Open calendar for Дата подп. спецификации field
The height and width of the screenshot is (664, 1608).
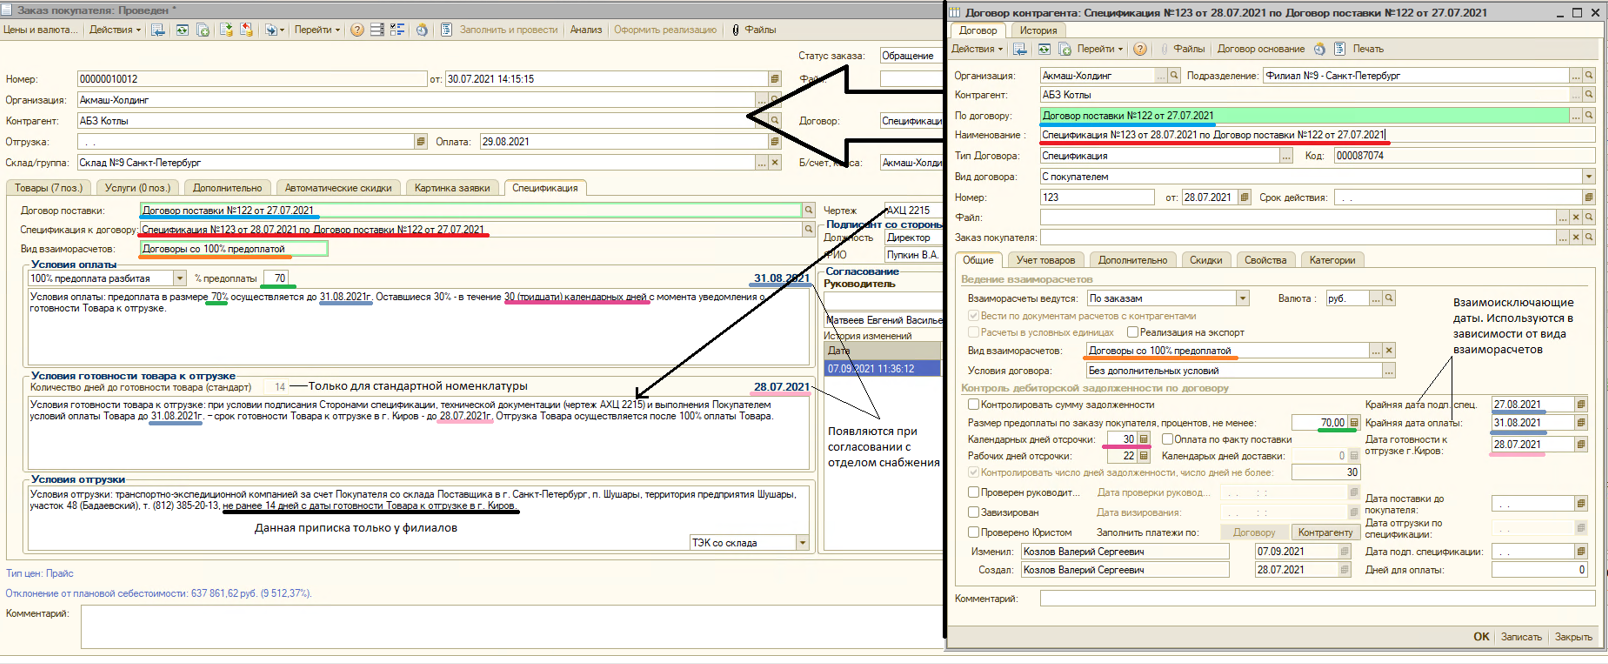[1581, 552]
